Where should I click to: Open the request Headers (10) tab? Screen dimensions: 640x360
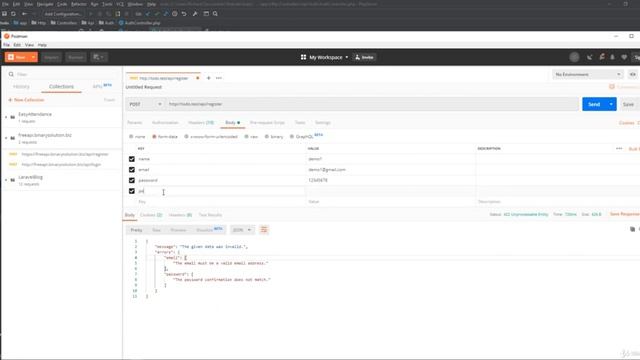[x=201, y=122]
